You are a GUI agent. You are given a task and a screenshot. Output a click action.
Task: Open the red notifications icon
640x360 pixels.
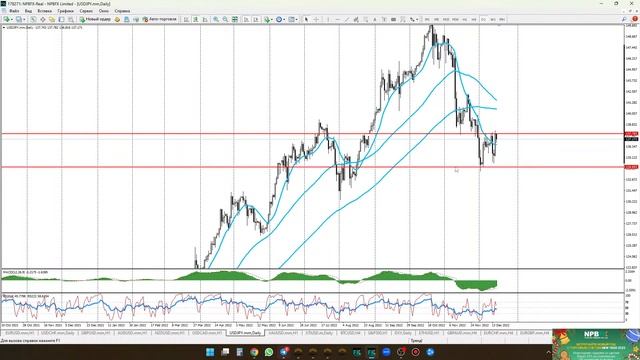pyautogui.click(x=635, y=19)
